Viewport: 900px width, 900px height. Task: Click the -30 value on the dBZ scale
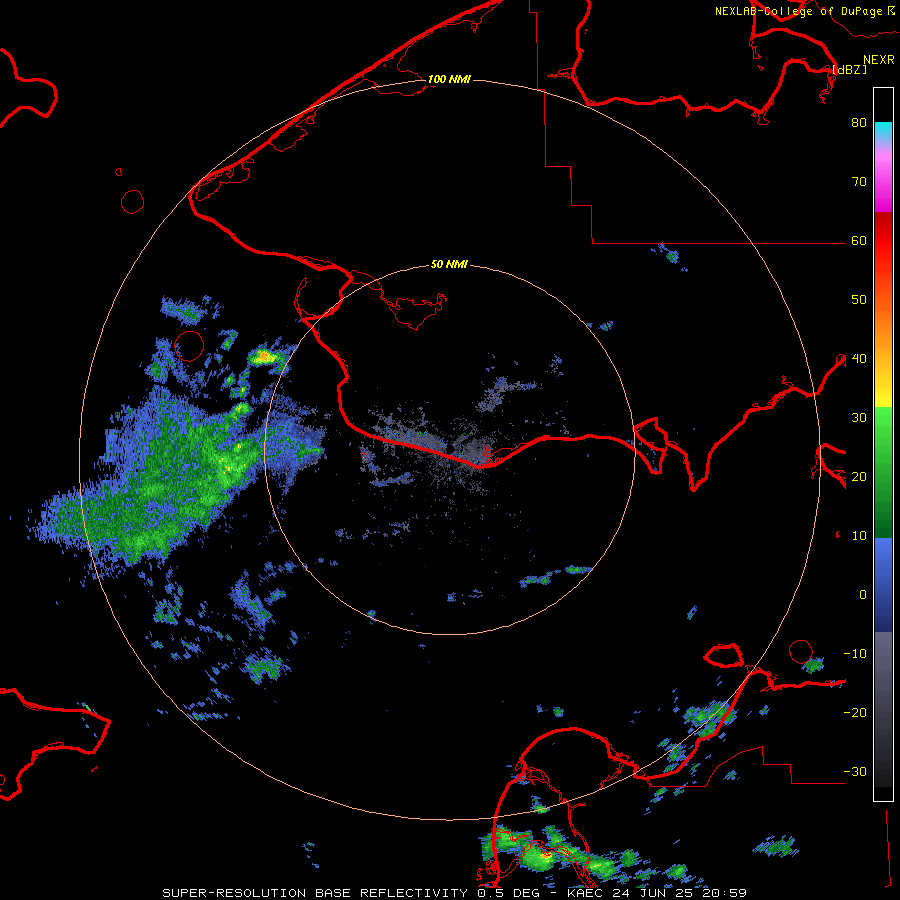(855, 772)
